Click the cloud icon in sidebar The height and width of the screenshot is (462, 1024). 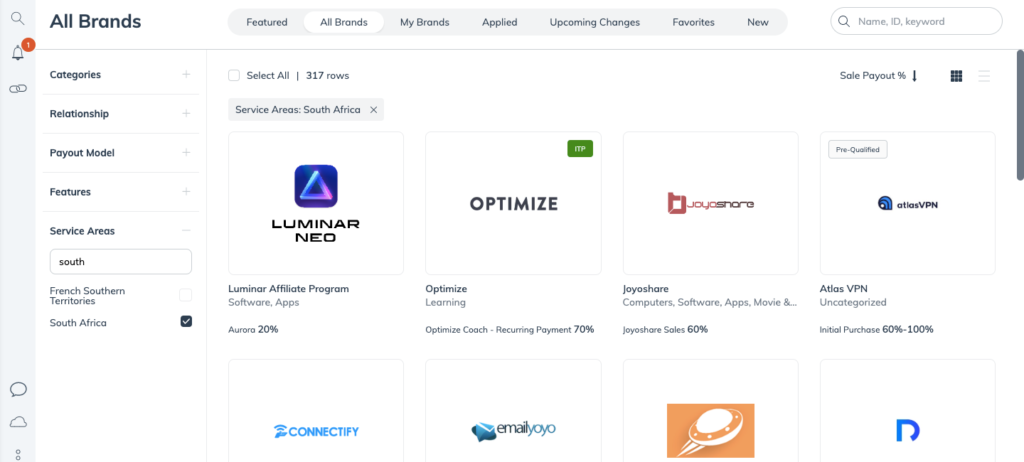pos(18,422)
